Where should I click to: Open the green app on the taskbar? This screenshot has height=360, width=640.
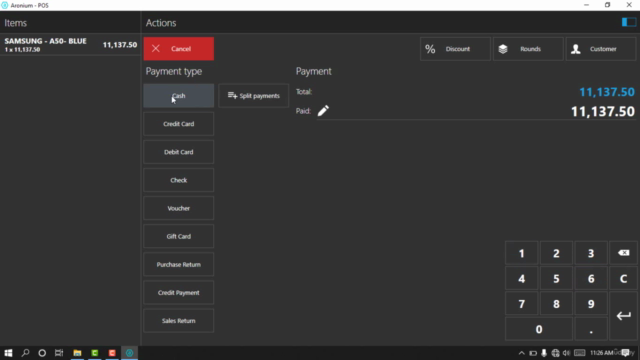click(x=95, y=353)
